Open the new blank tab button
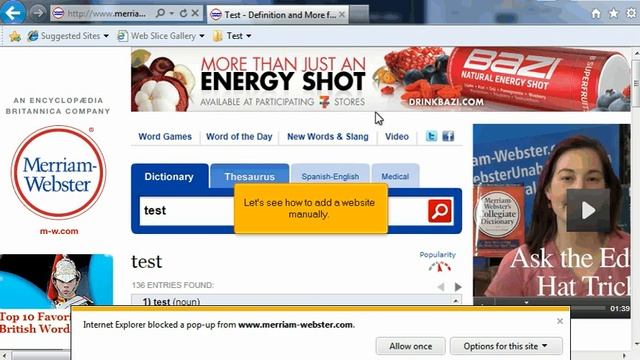The height and width of the screenshot is (360, 640). [359, 15]
